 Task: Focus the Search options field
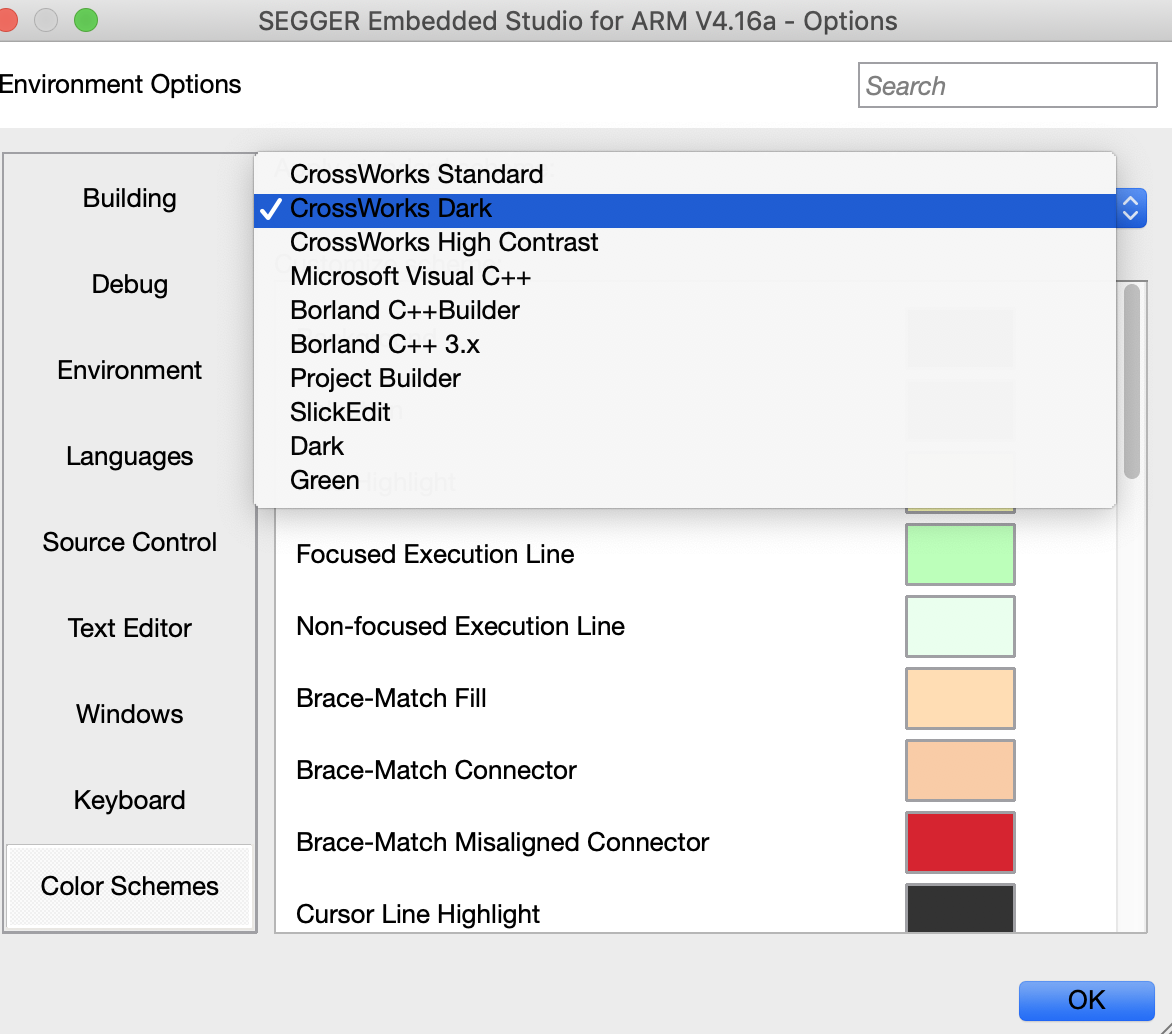1007,85
